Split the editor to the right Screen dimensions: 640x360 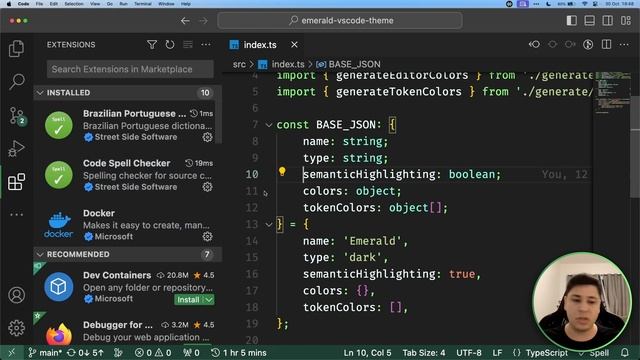click(607, 44)
